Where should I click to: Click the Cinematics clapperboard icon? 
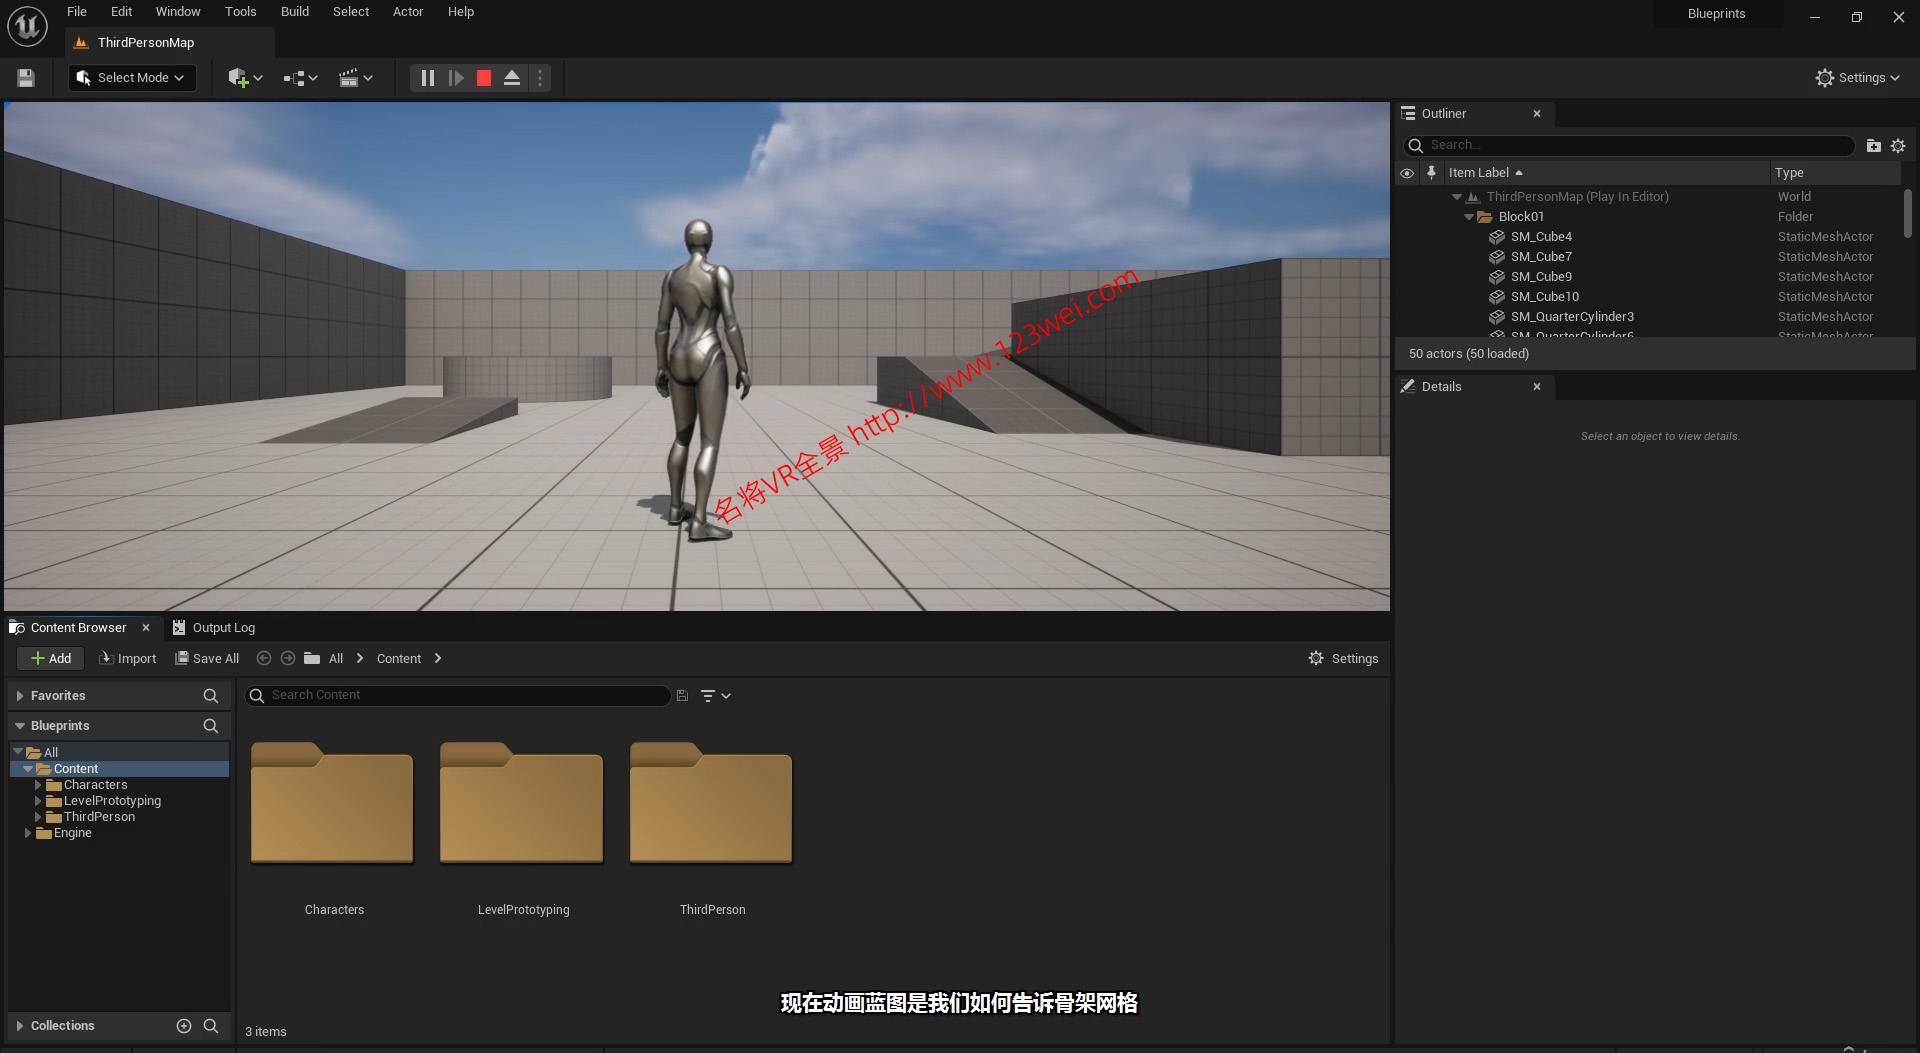(352, 77)
